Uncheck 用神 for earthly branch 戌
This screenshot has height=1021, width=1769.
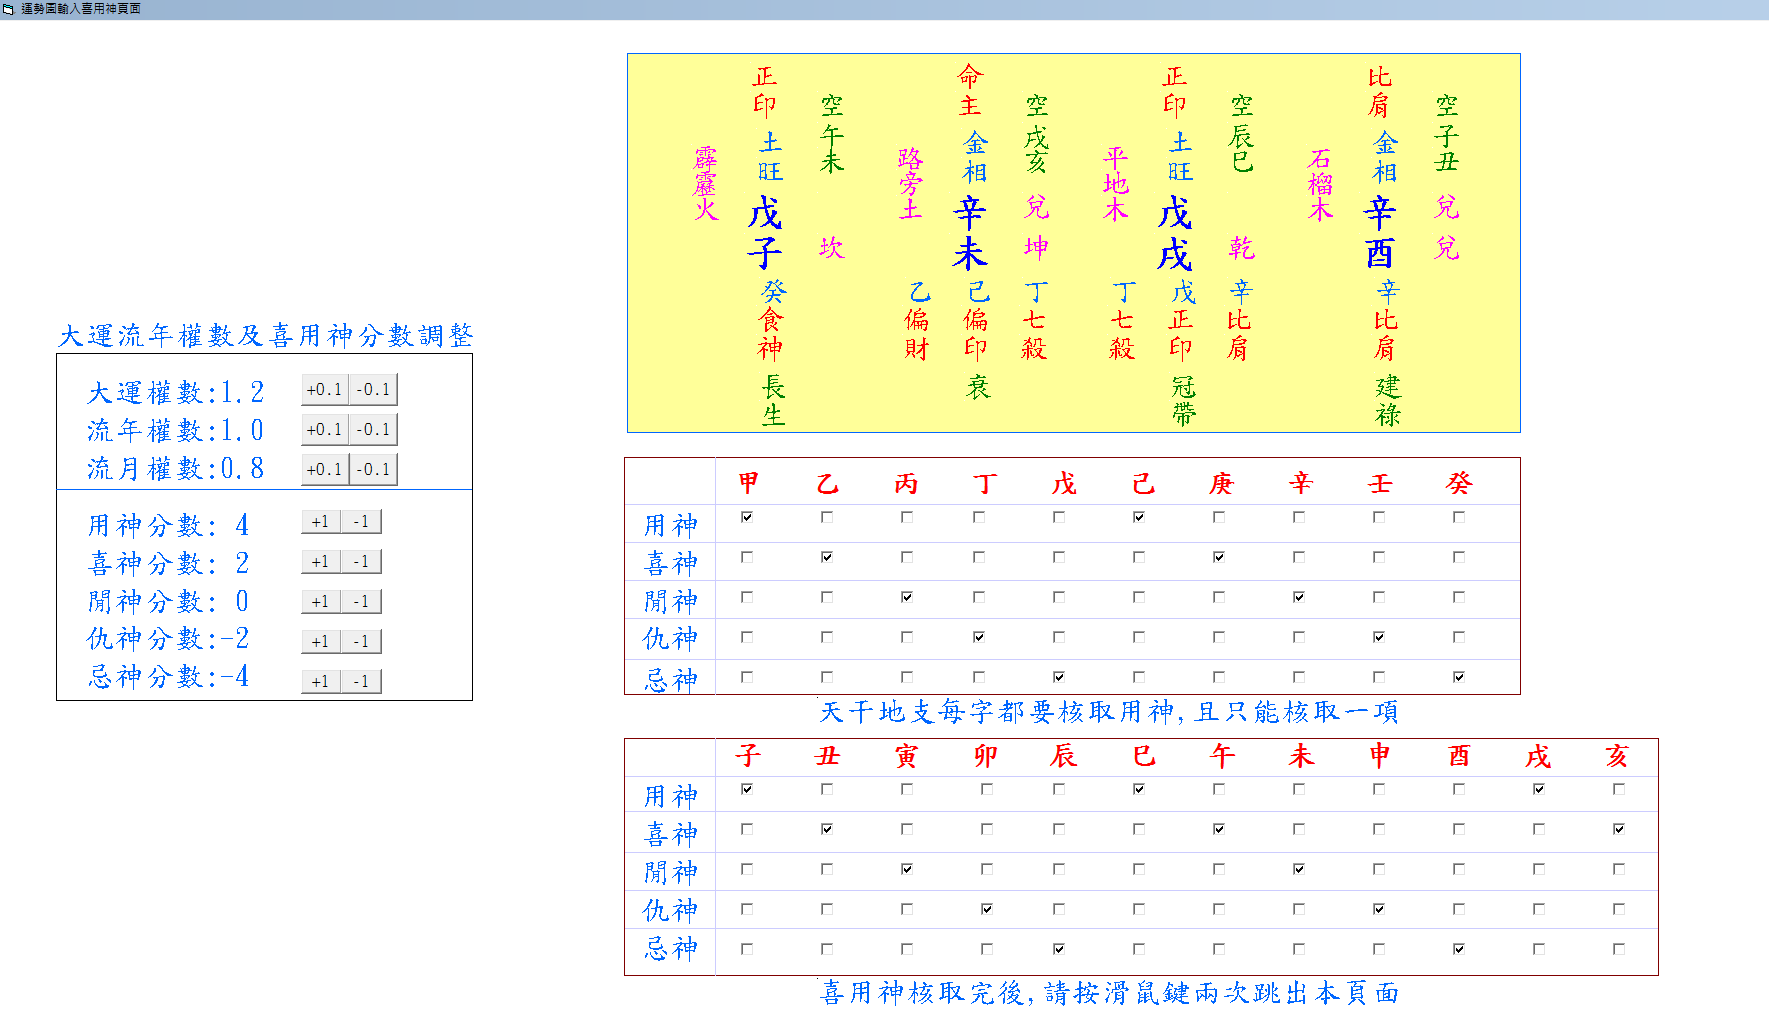(1539, 789)
